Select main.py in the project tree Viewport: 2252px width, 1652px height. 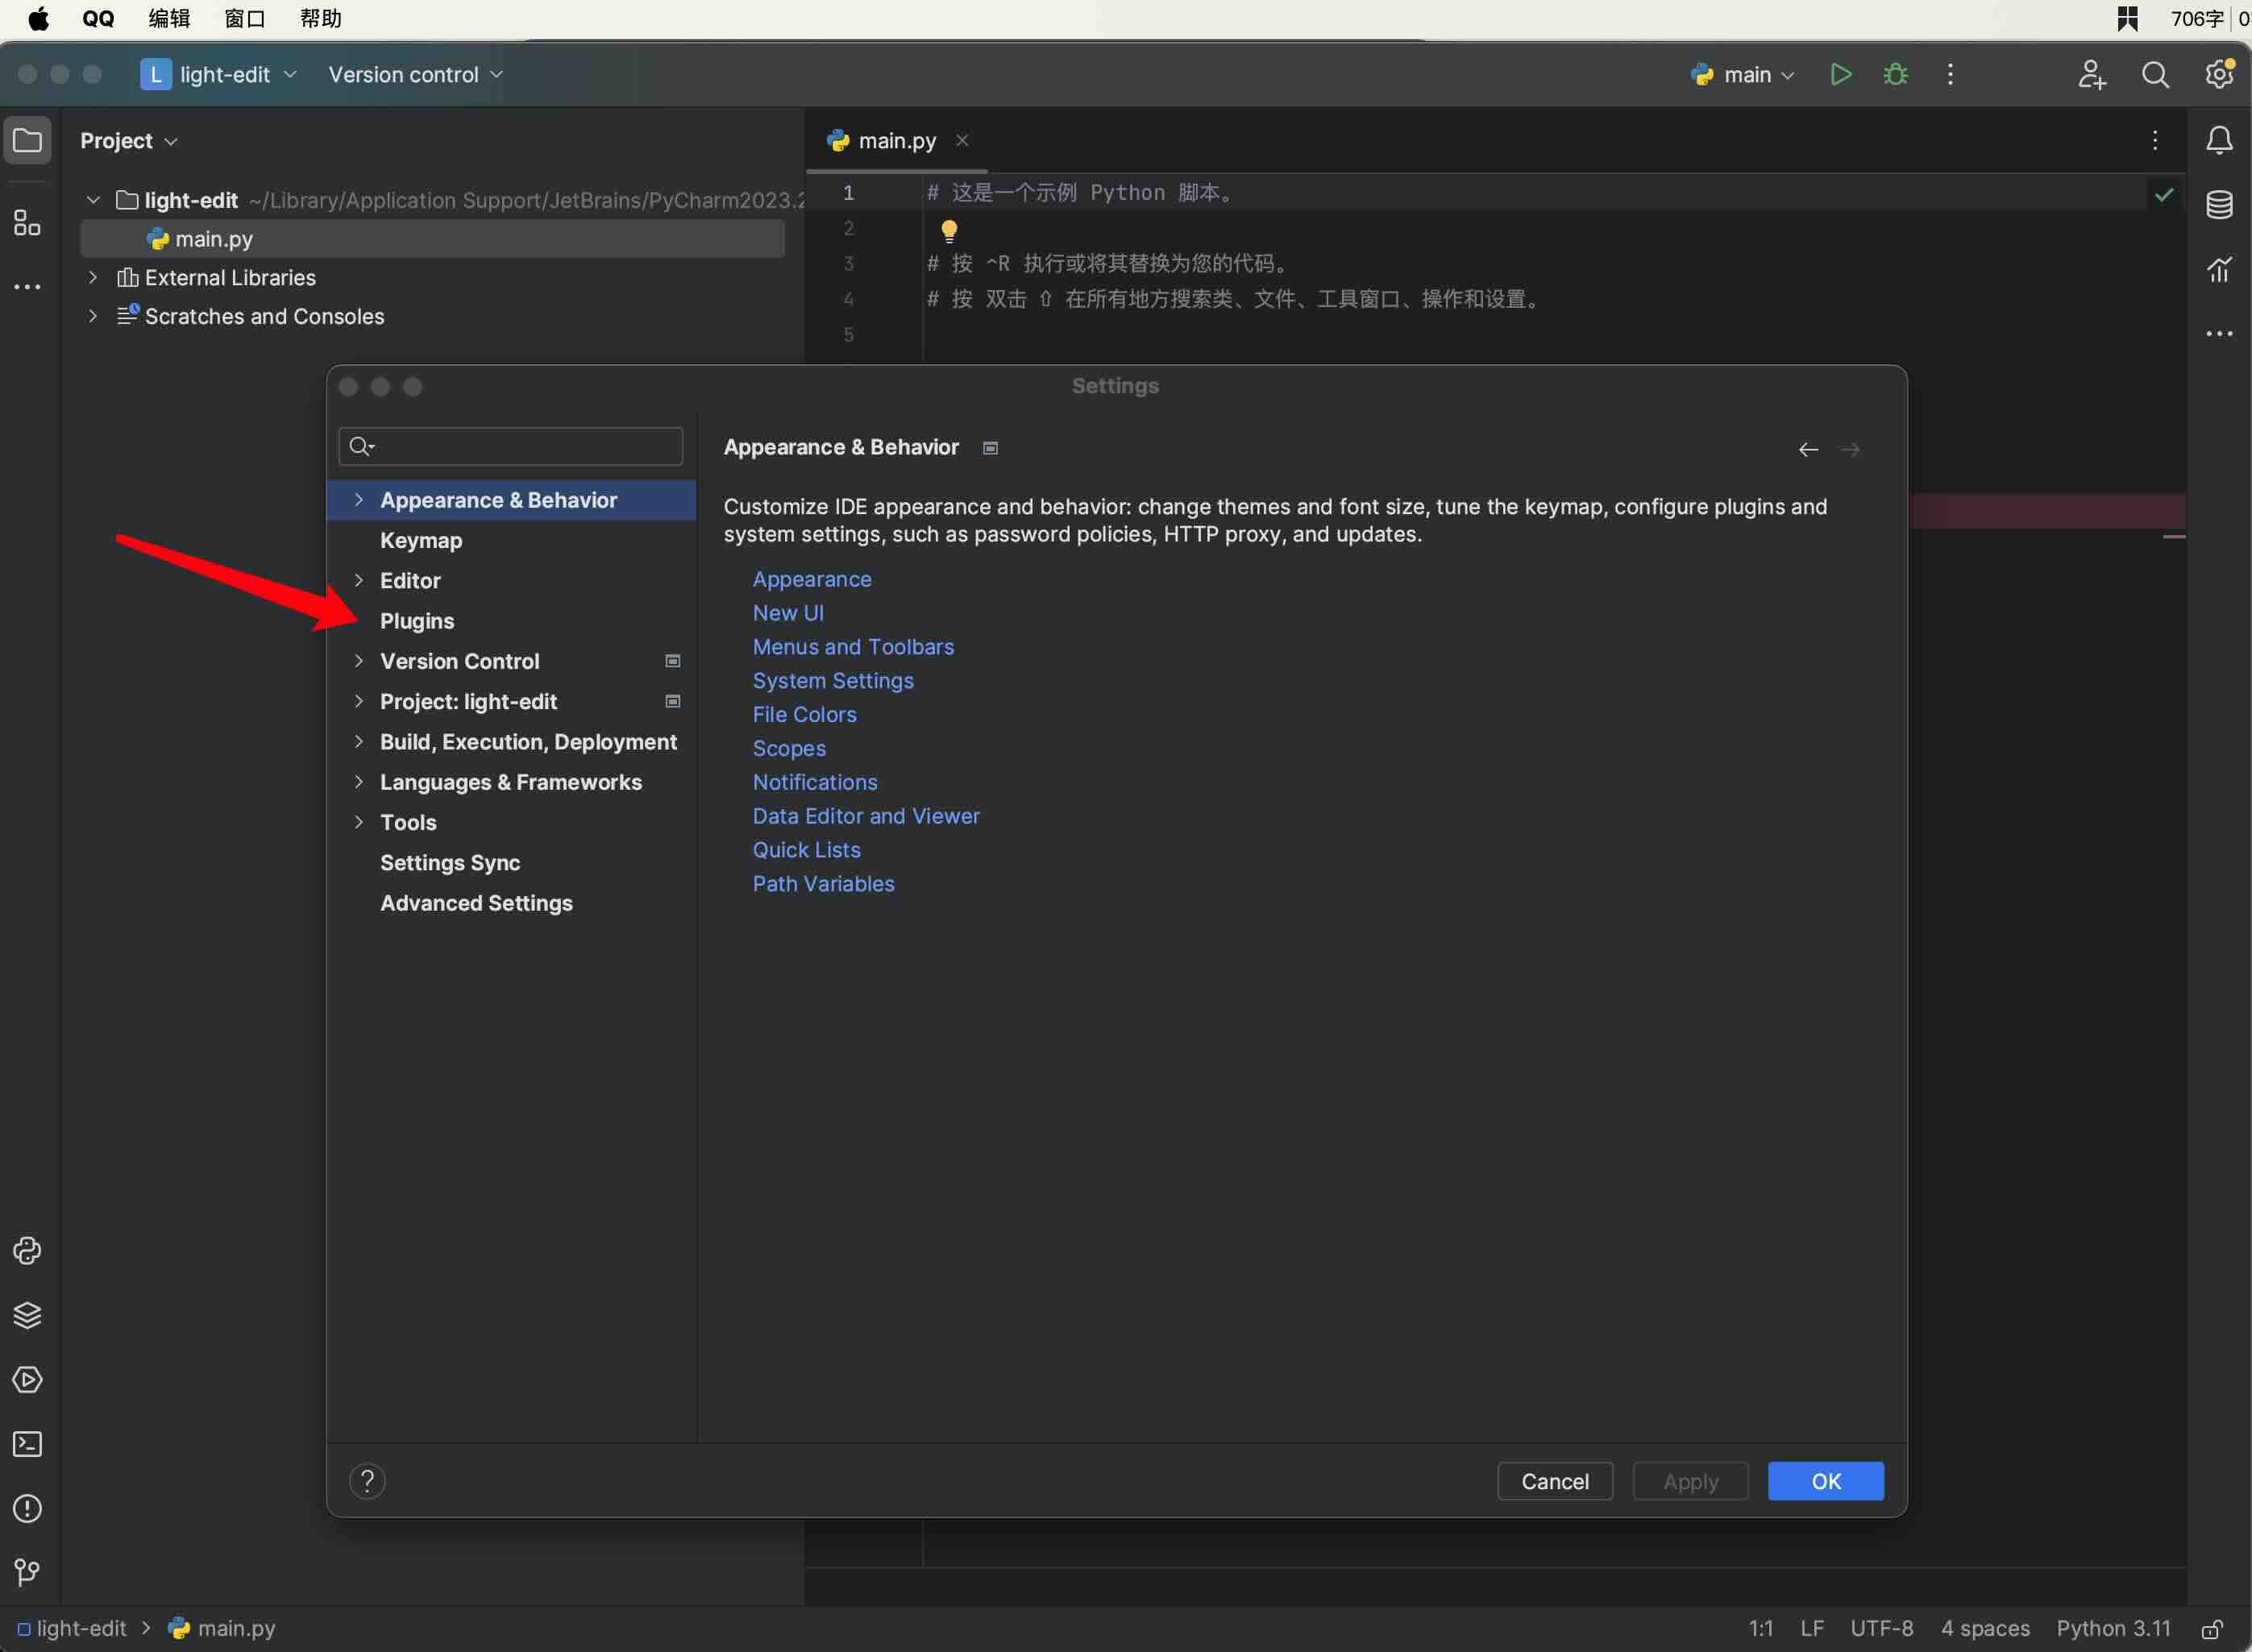tap(432, 239)
